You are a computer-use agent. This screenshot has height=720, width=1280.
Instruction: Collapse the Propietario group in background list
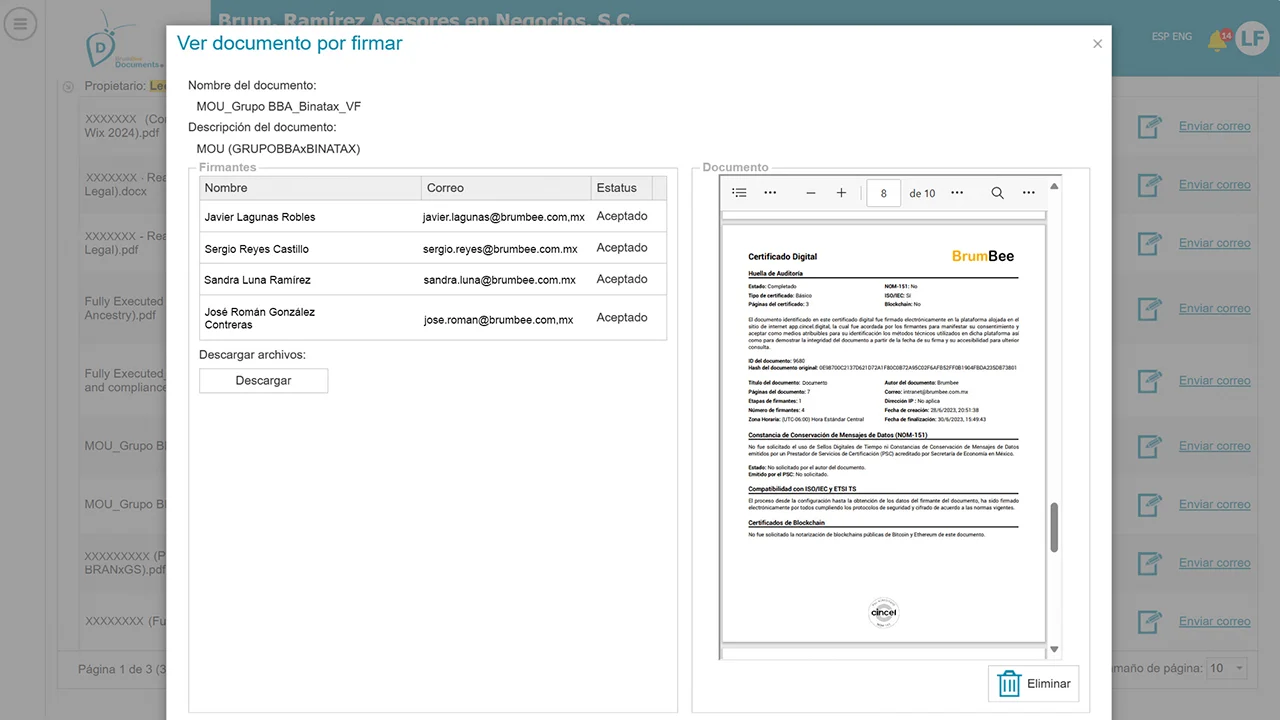coord(68,87)
